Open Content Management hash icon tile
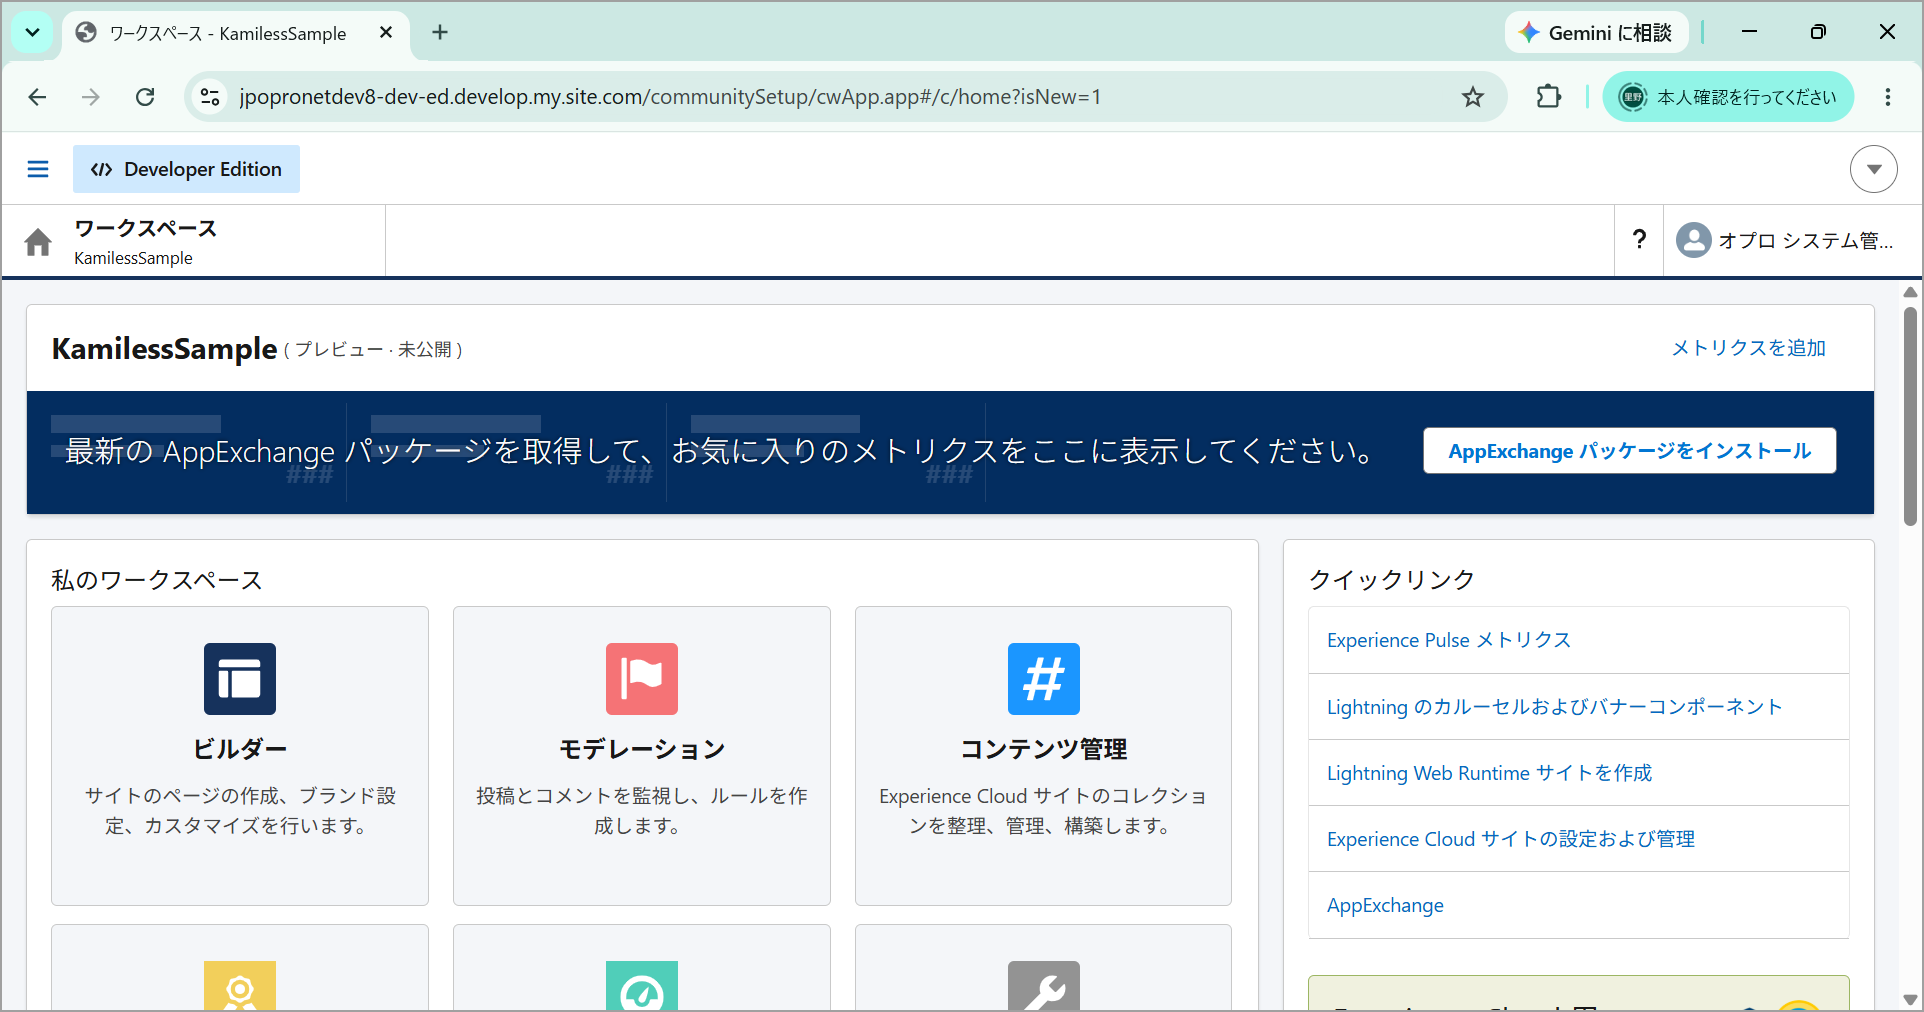This screenshot has width=1924, height=1012. click(x=1044, y=679)
